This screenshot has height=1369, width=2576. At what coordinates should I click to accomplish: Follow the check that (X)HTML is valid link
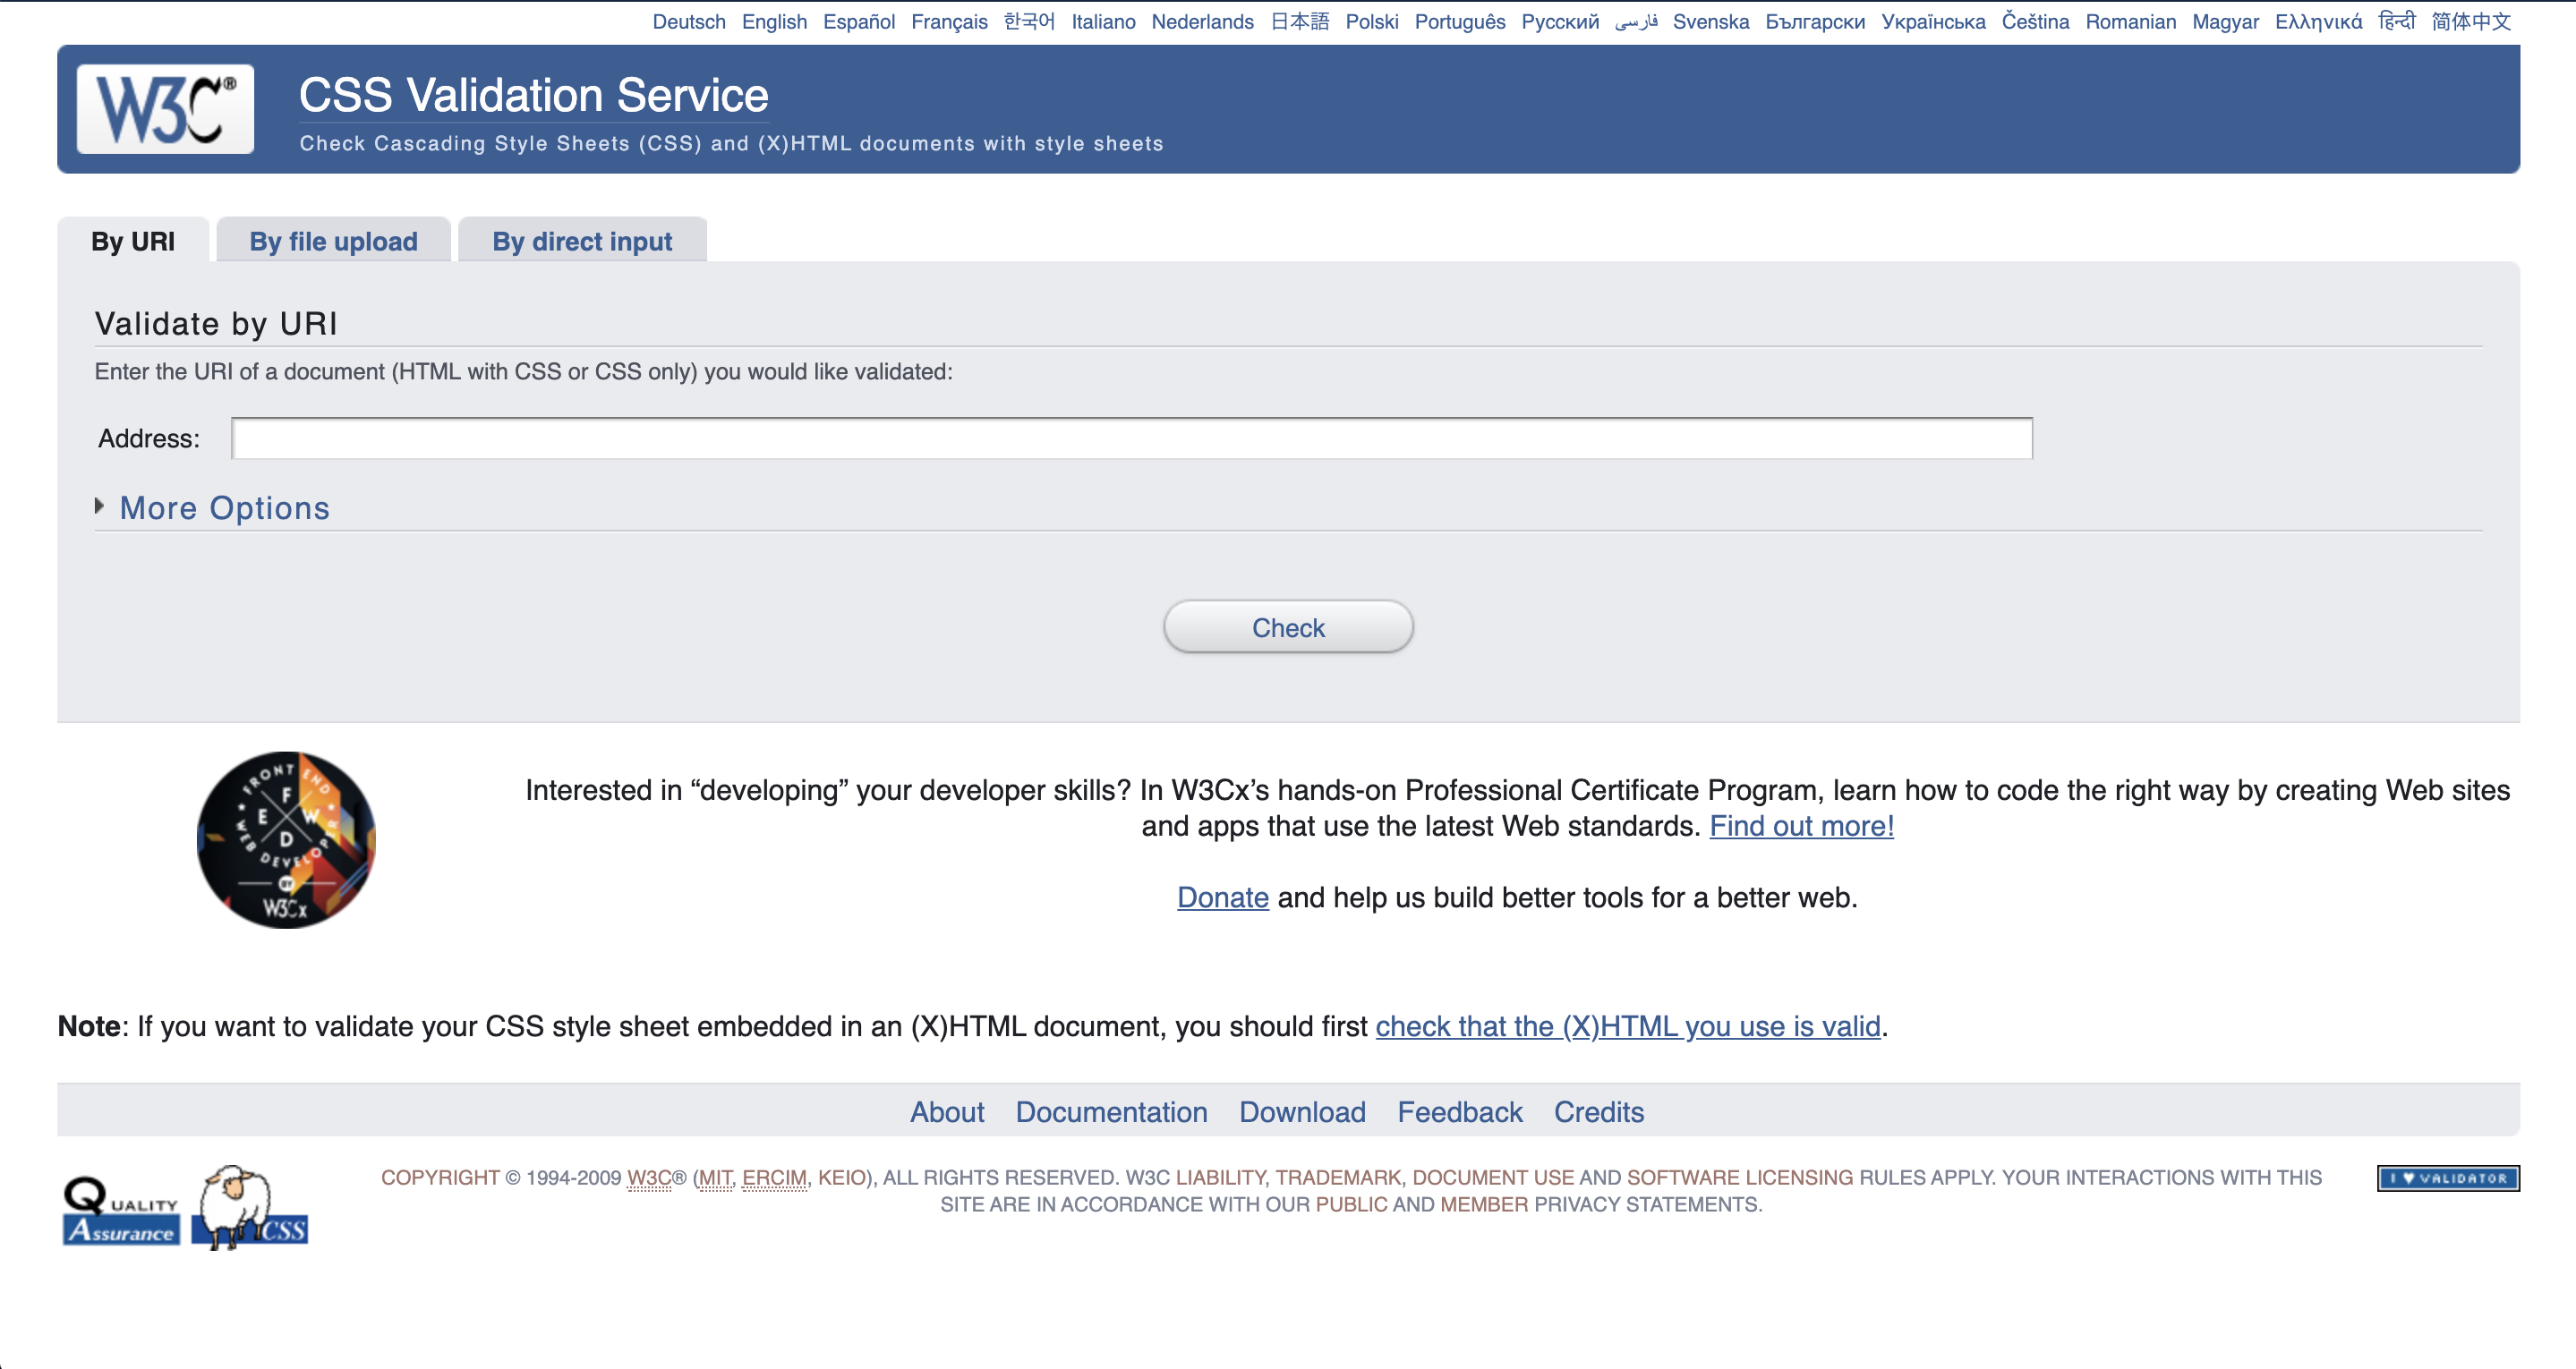[1627, 1026]
